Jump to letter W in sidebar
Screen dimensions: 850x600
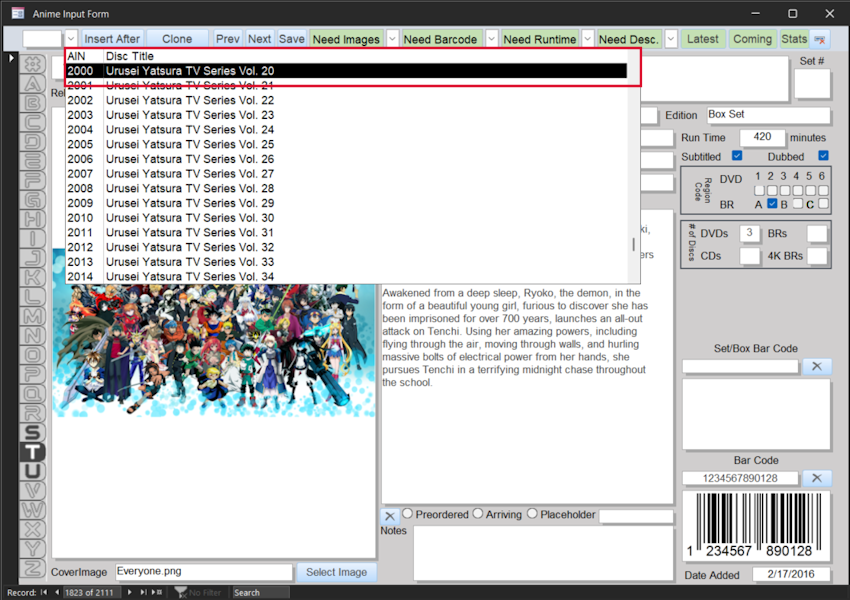click(x=33, y=511)
